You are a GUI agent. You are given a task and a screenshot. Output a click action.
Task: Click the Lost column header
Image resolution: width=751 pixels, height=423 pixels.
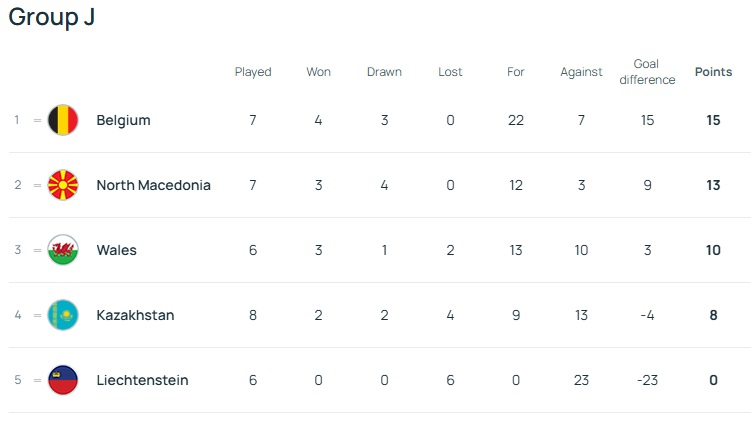[450, 72]
